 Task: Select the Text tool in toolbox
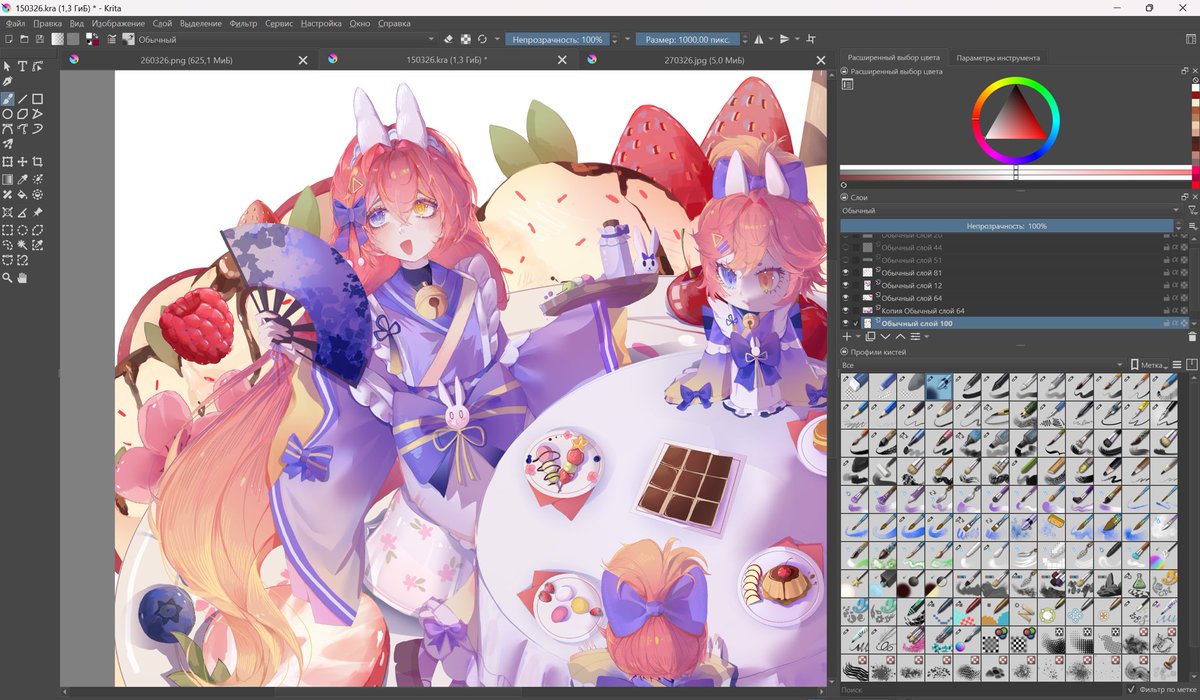click(23, 66)
